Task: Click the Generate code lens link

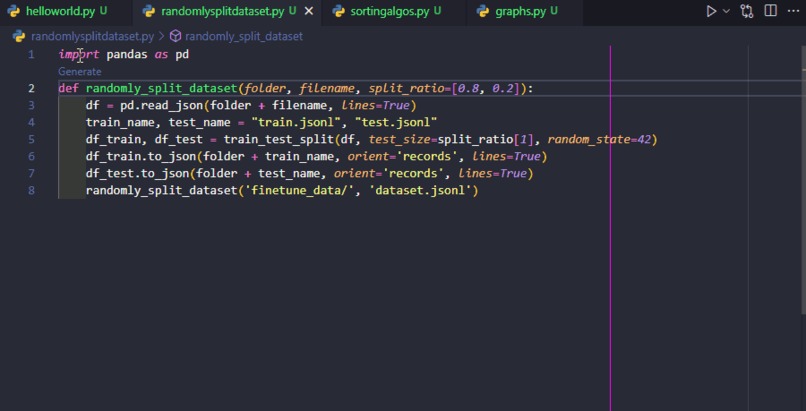Action: point(80,71)
